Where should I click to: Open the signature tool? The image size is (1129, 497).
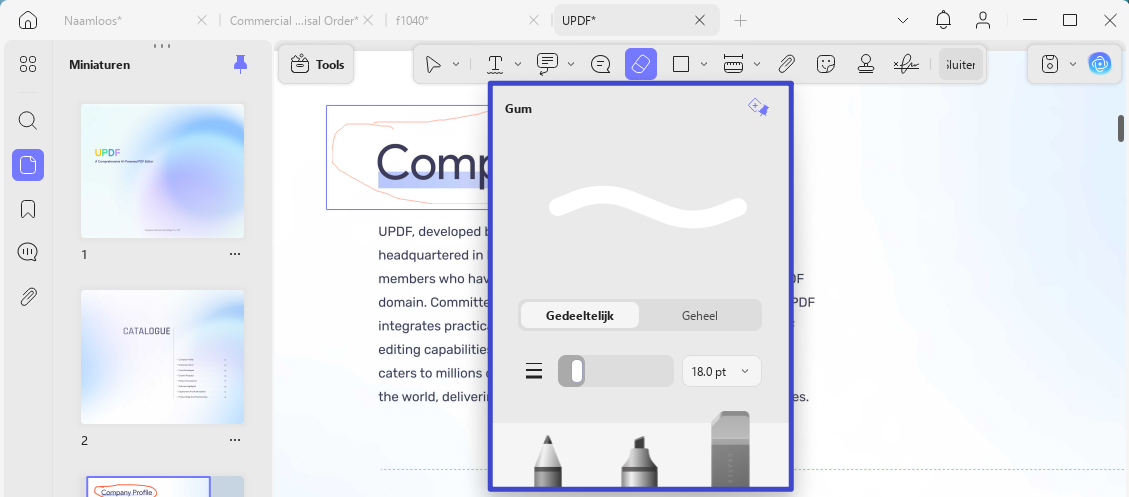click(x=907, y=64)
